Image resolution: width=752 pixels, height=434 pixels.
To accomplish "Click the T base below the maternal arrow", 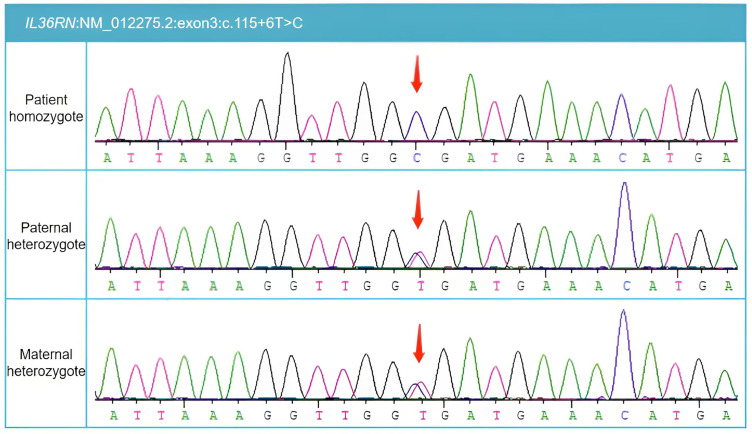I will coord(417,414).
